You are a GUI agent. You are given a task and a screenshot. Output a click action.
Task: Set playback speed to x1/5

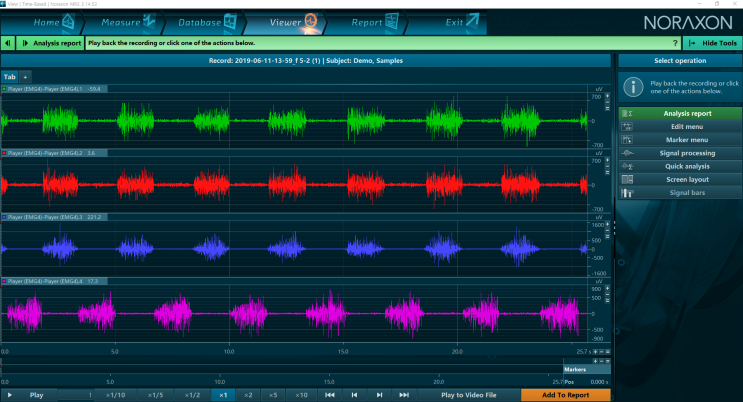pos(155,395)
